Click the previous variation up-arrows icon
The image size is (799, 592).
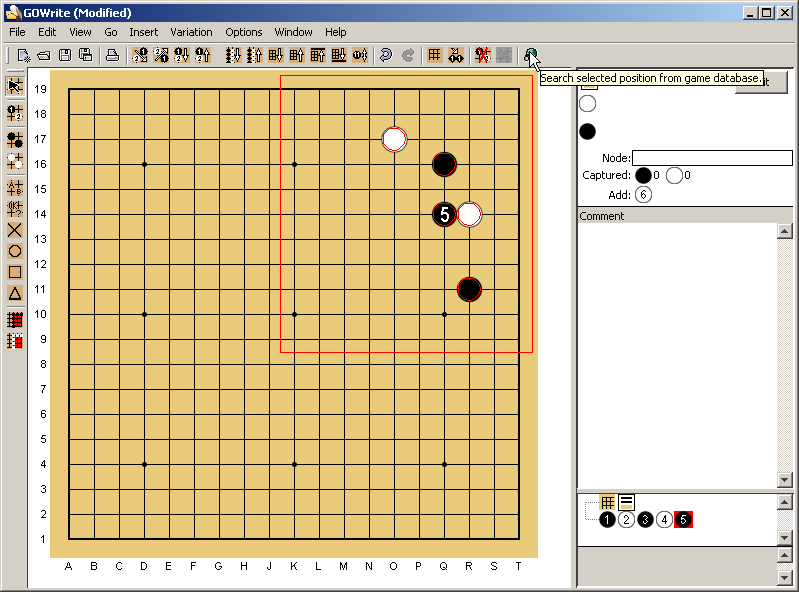254,55
